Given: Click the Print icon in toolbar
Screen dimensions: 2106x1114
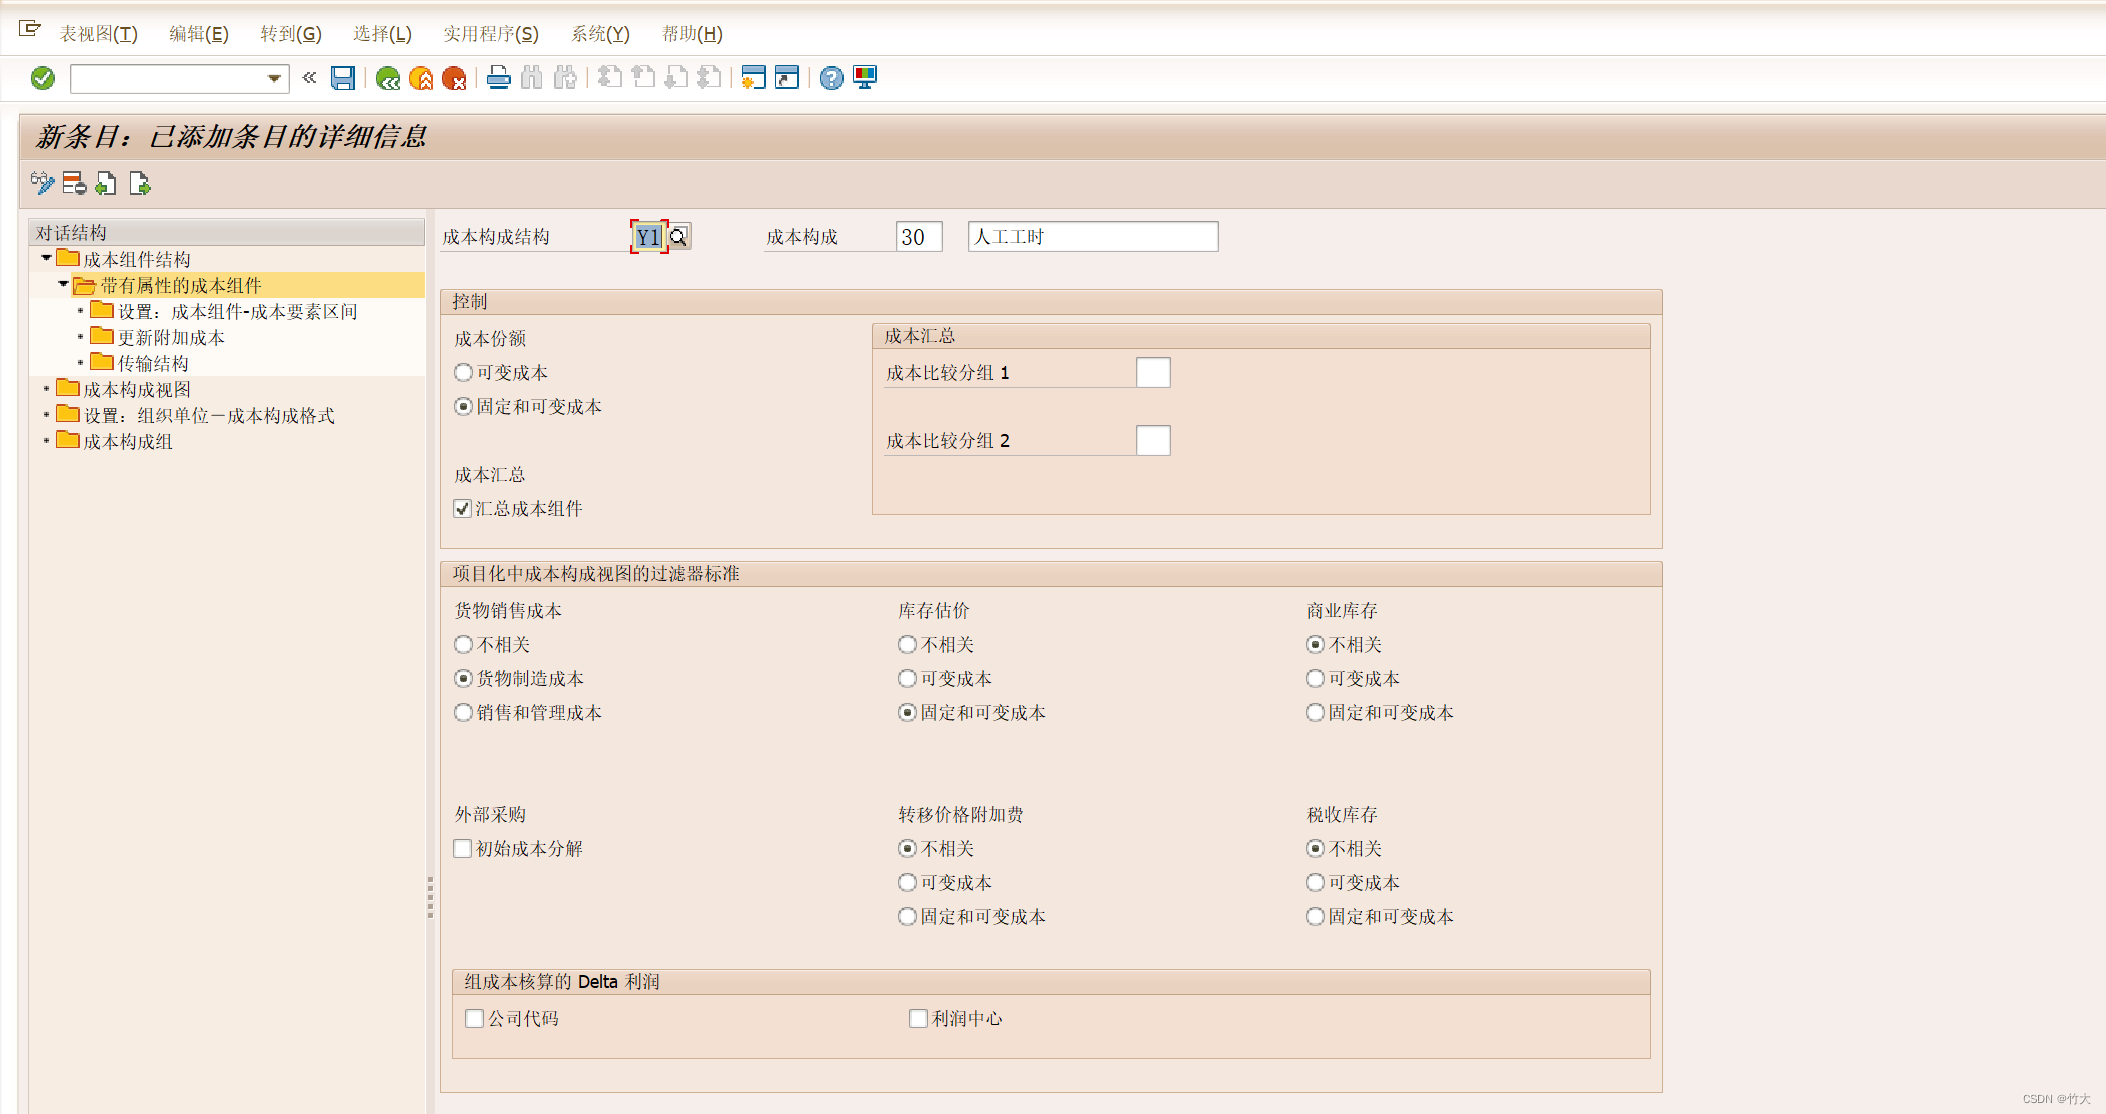Looking at the screenshot, I should click(x=498, y=78).
